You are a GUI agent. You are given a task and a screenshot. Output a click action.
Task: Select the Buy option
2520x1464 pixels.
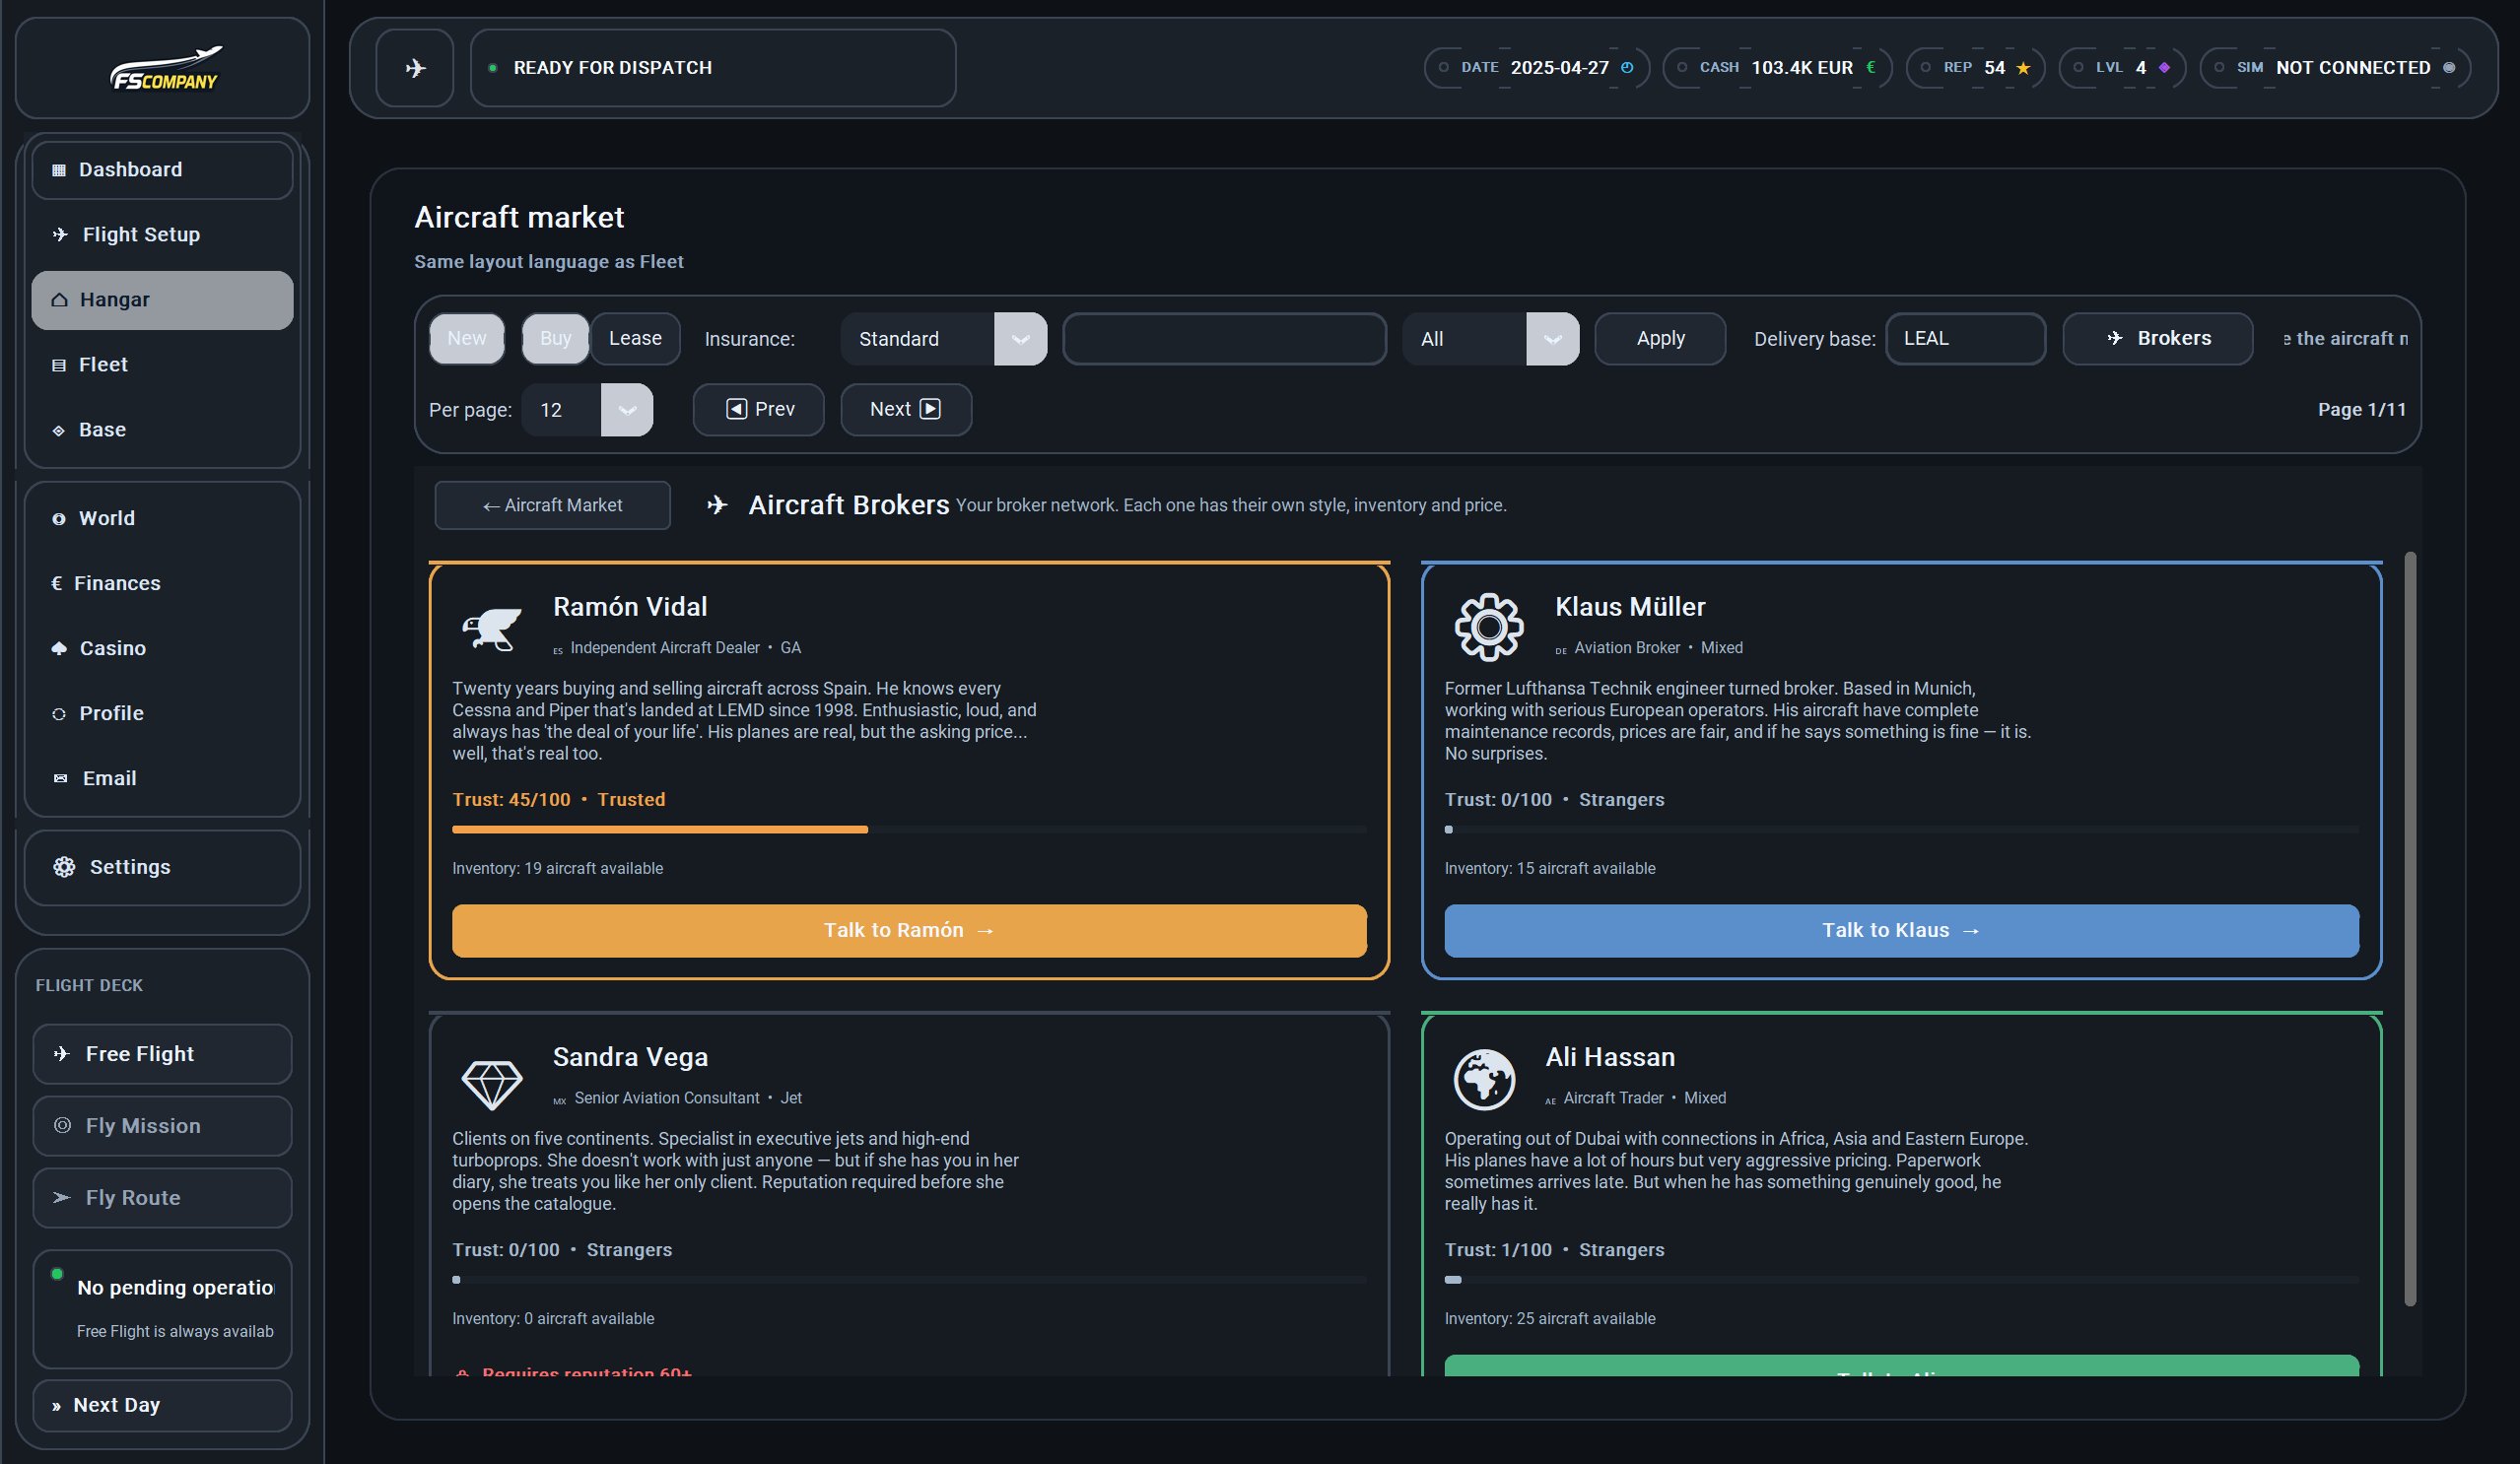pos(555,339)
